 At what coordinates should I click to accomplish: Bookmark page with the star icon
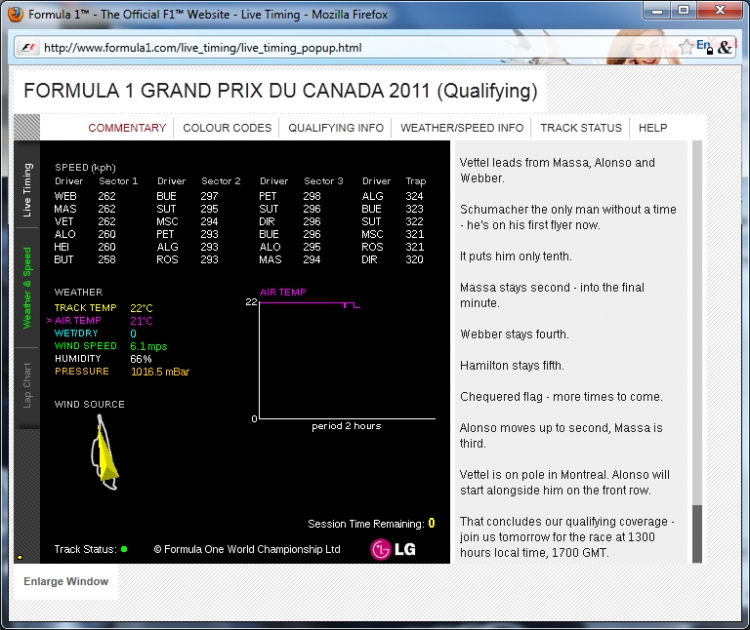(x=686, y=47)
